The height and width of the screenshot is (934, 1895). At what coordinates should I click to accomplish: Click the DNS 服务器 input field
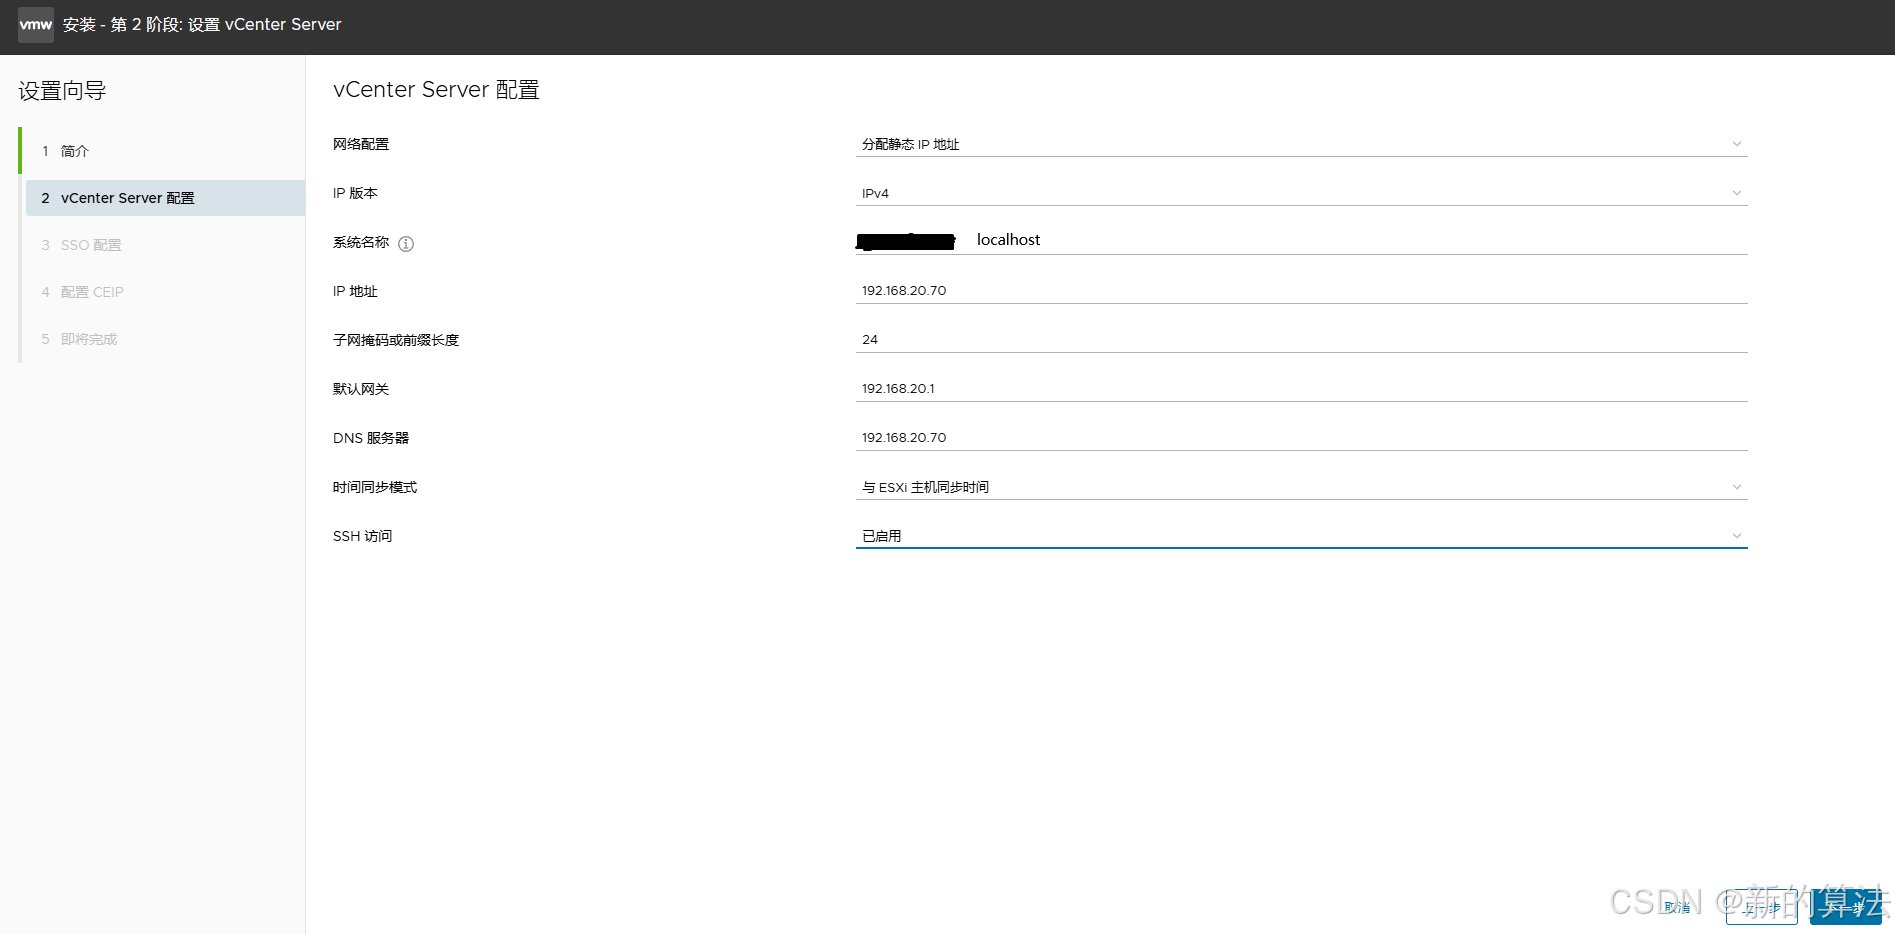click(1301, 438)
